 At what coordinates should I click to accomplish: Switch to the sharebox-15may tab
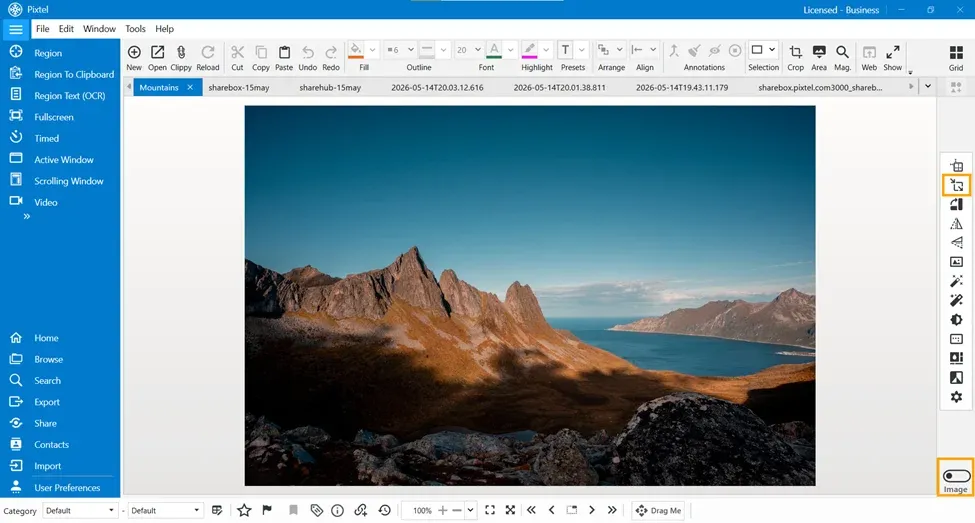tap(239, 88)
